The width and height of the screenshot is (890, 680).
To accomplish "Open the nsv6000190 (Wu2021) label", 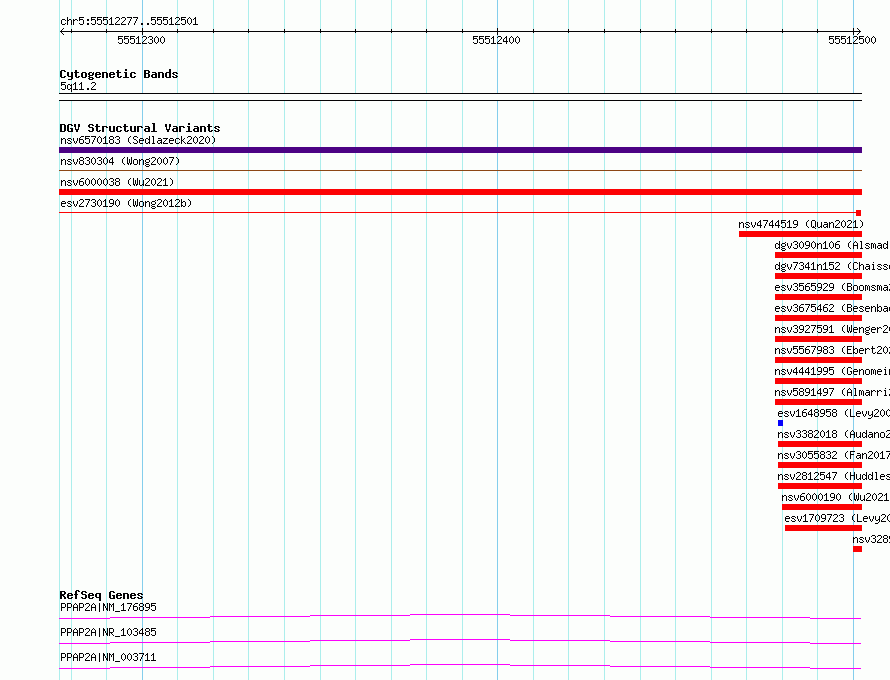I will [835, 497].
